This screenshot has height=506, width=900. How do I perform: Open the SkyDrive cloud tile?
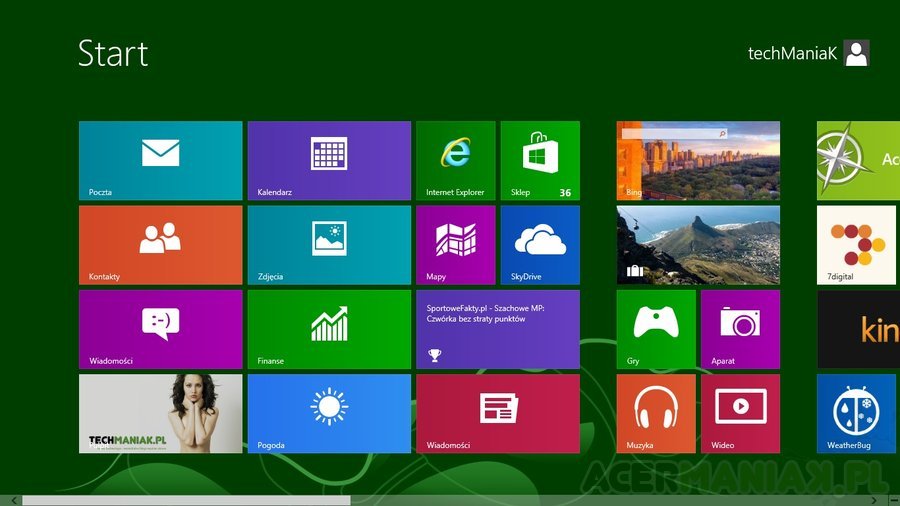pyautogui.click(x=540, y=245)
